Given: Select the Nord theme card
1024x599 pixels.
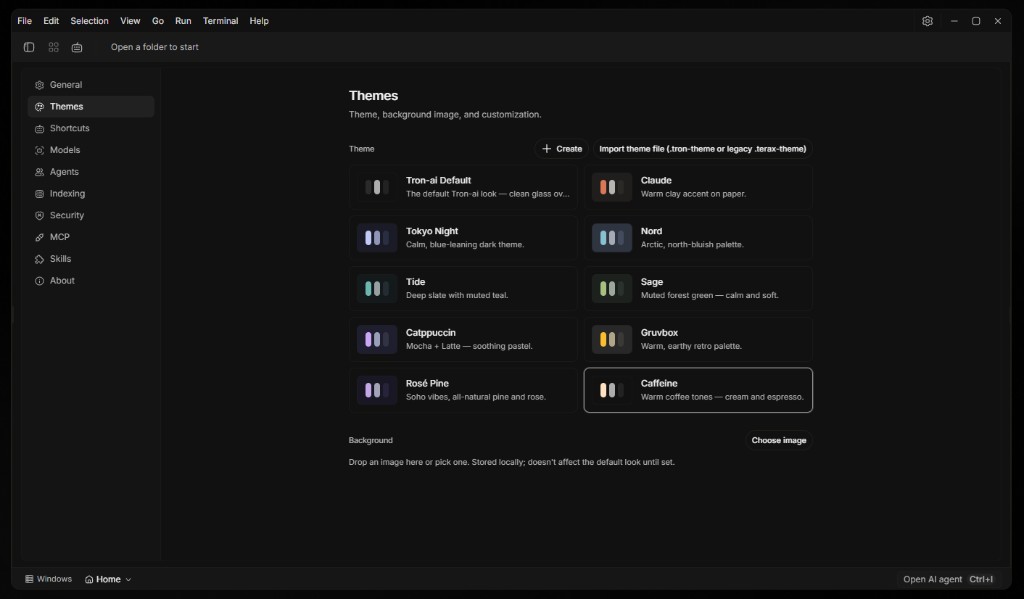Looking at the screenshot, I should [x=698, y=238].
